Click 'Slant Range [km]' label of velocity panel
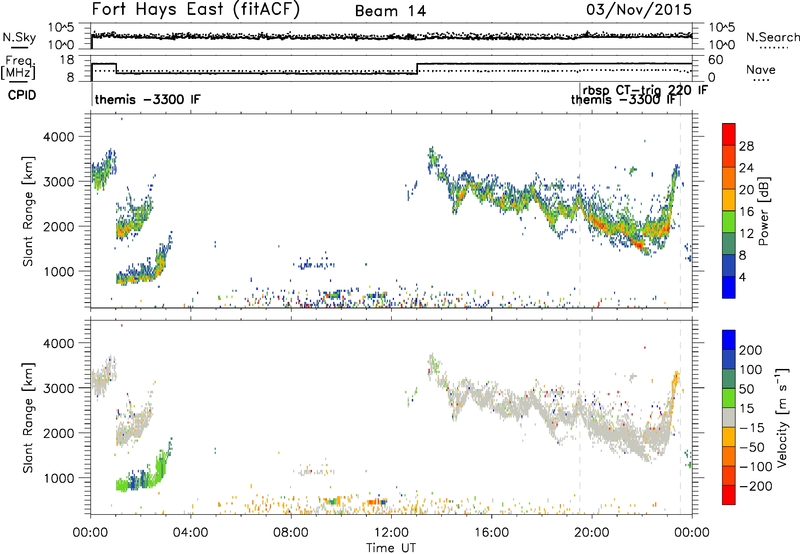Screen dimensions: 800x554 28,418
